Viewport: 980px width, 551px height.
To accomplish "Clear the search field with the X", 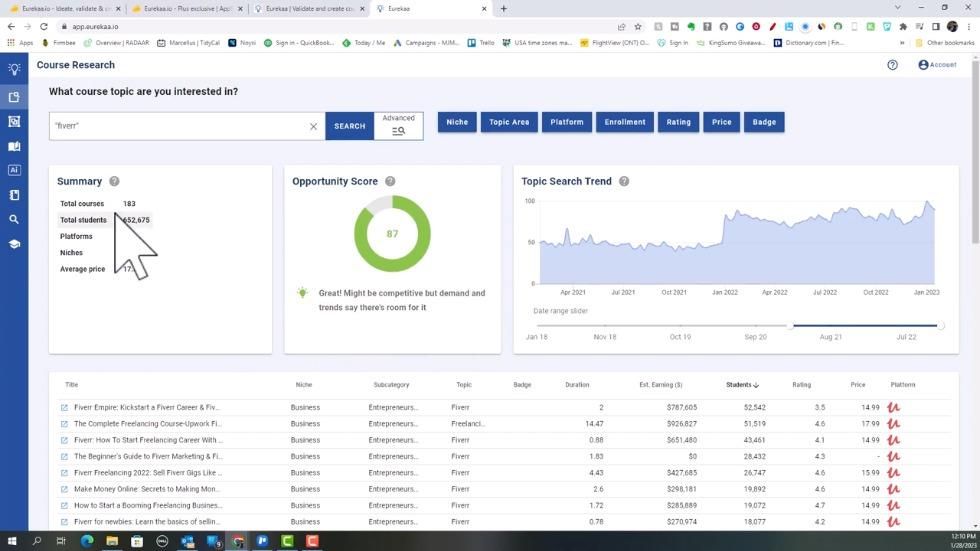I will click(x=313, y=126).
